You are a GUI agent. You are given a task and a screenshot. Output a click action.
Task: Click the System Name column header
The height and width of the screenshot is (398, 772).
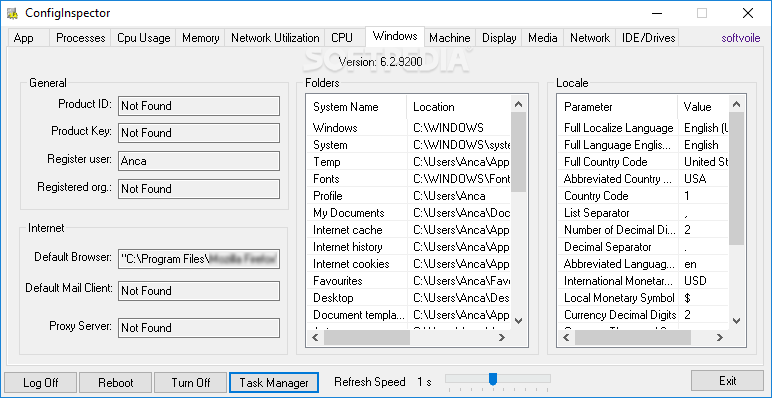(357, 107)
